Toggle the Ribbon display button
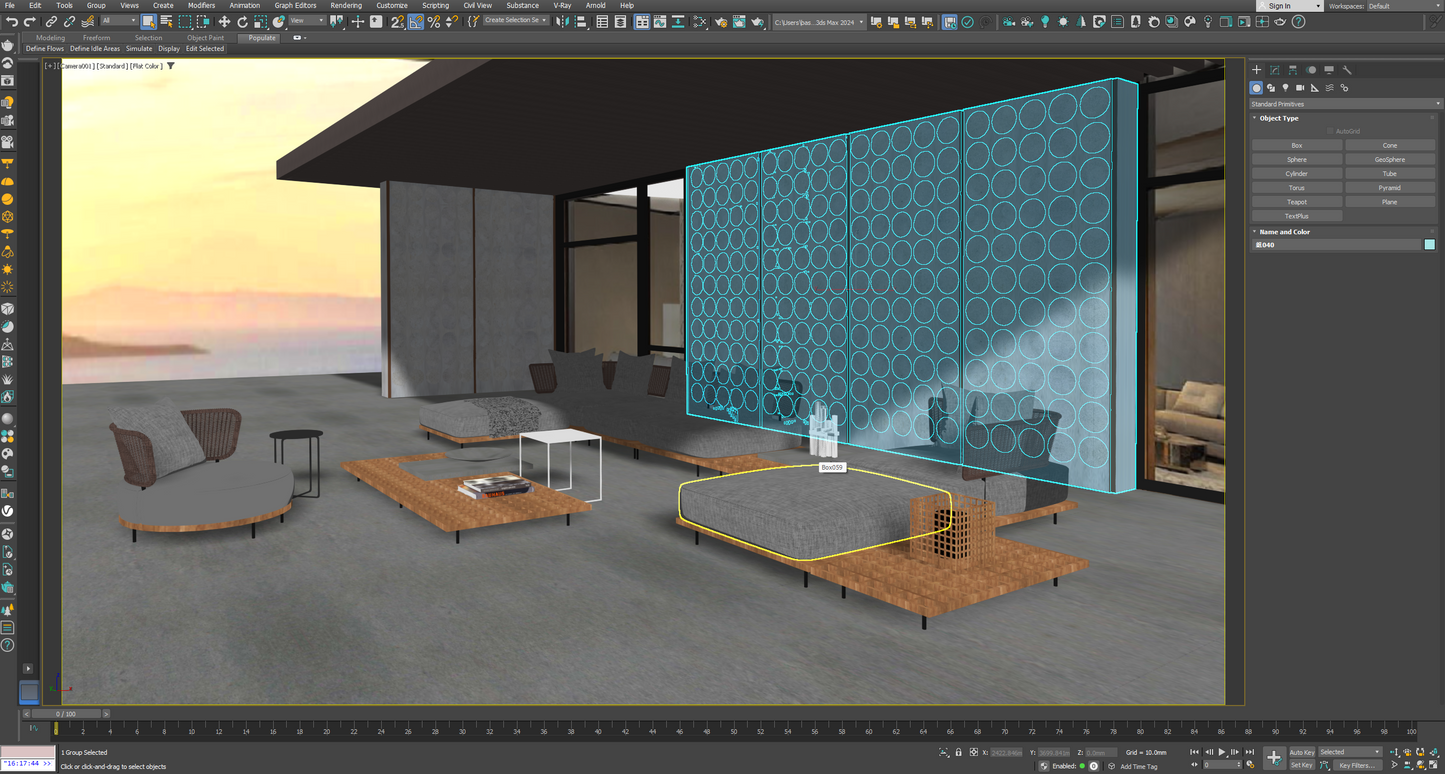This screenshot has width=1445, height=774. pos(642,21)
